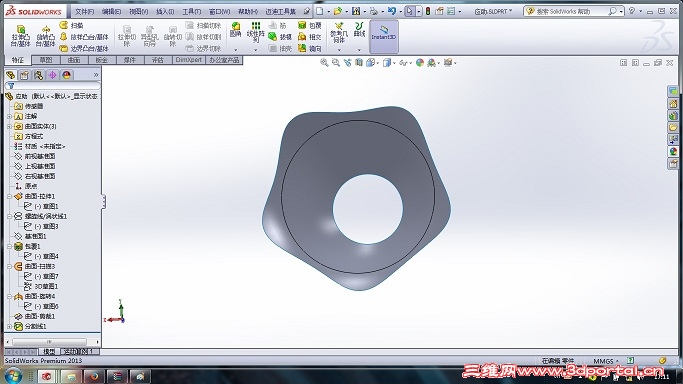Expand the 曲面实体(3) folder
Screen dimensions: 683x384
(x=10, y=126)
